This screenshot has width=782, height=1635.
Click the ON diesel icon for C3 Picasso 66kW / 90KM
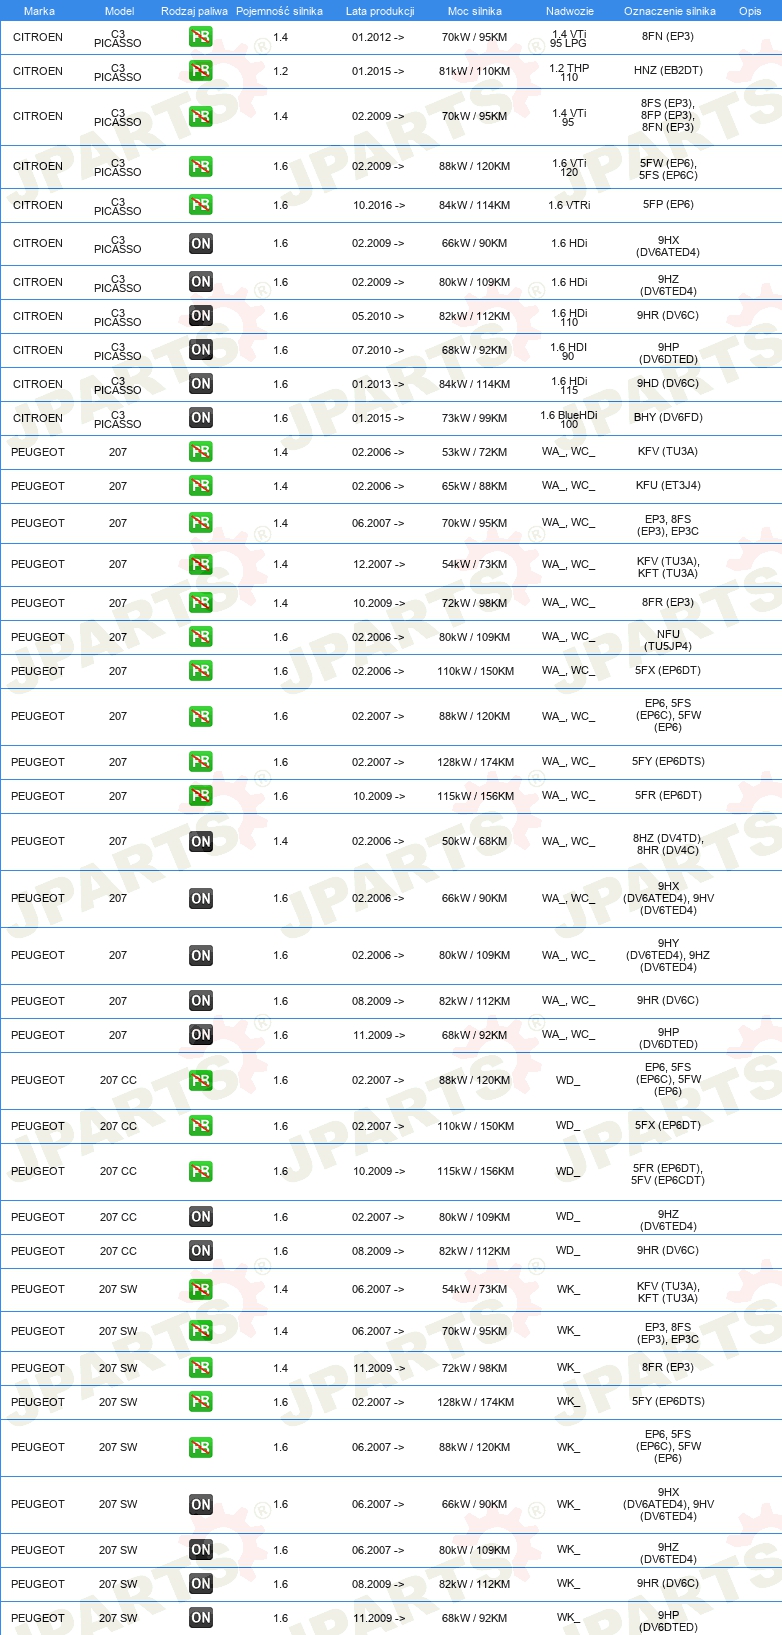200,243
